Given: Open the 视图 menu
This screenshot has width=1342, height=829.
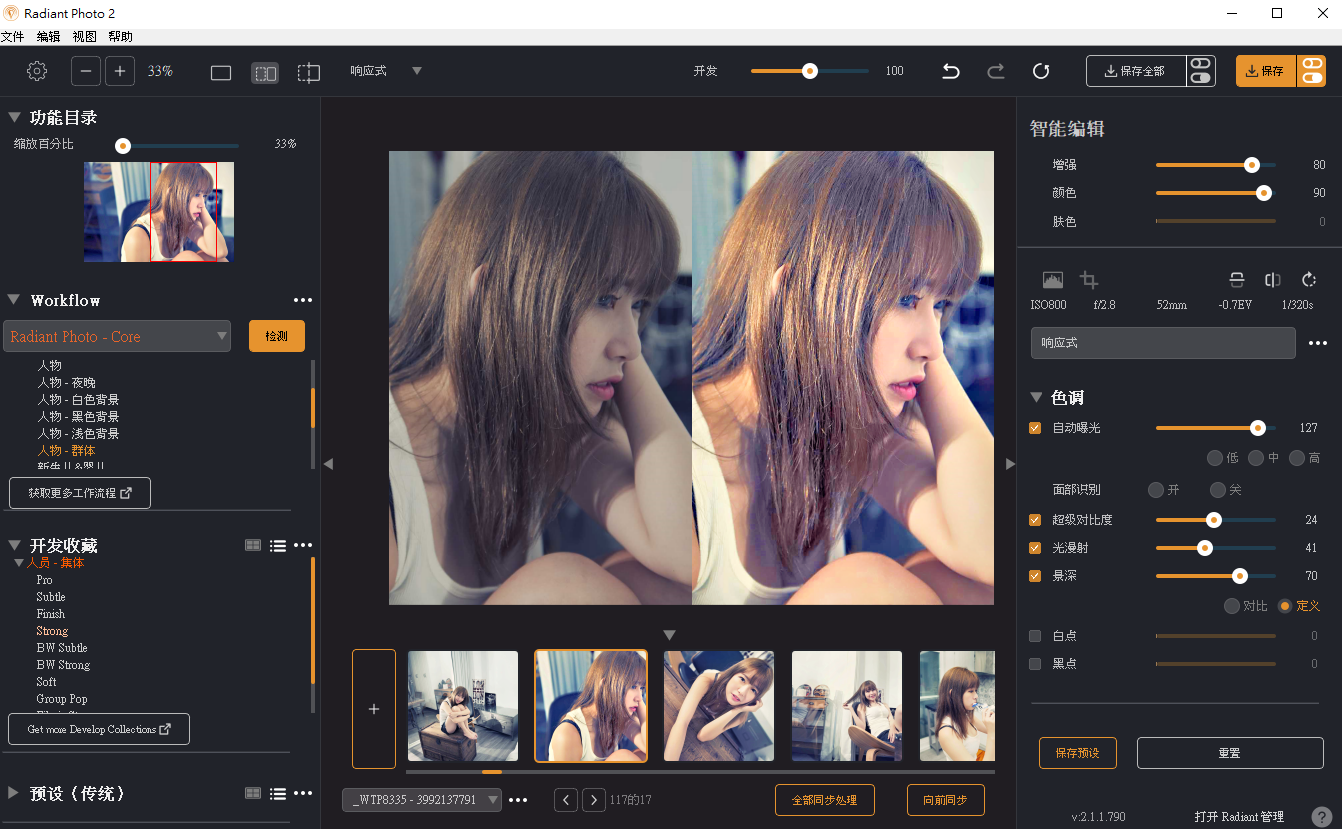Looking at the screenshot, I should click(x=84, y=36).
